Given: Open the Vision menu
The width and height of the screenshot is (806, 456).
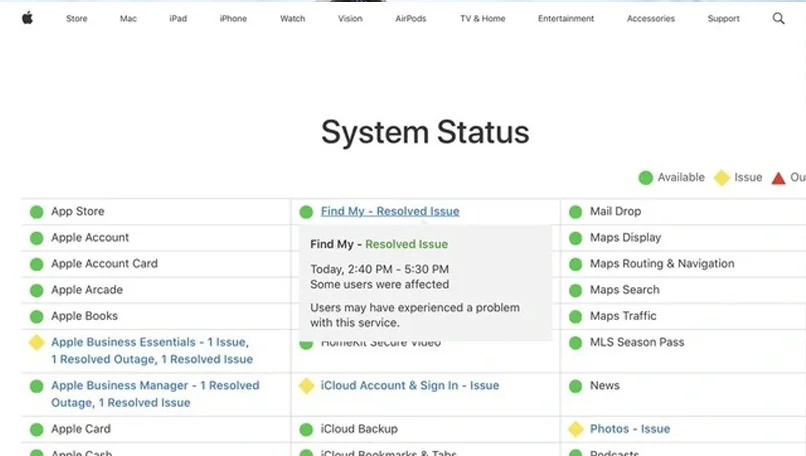Looking at the screenshot, I should click(x=350, y=19).
